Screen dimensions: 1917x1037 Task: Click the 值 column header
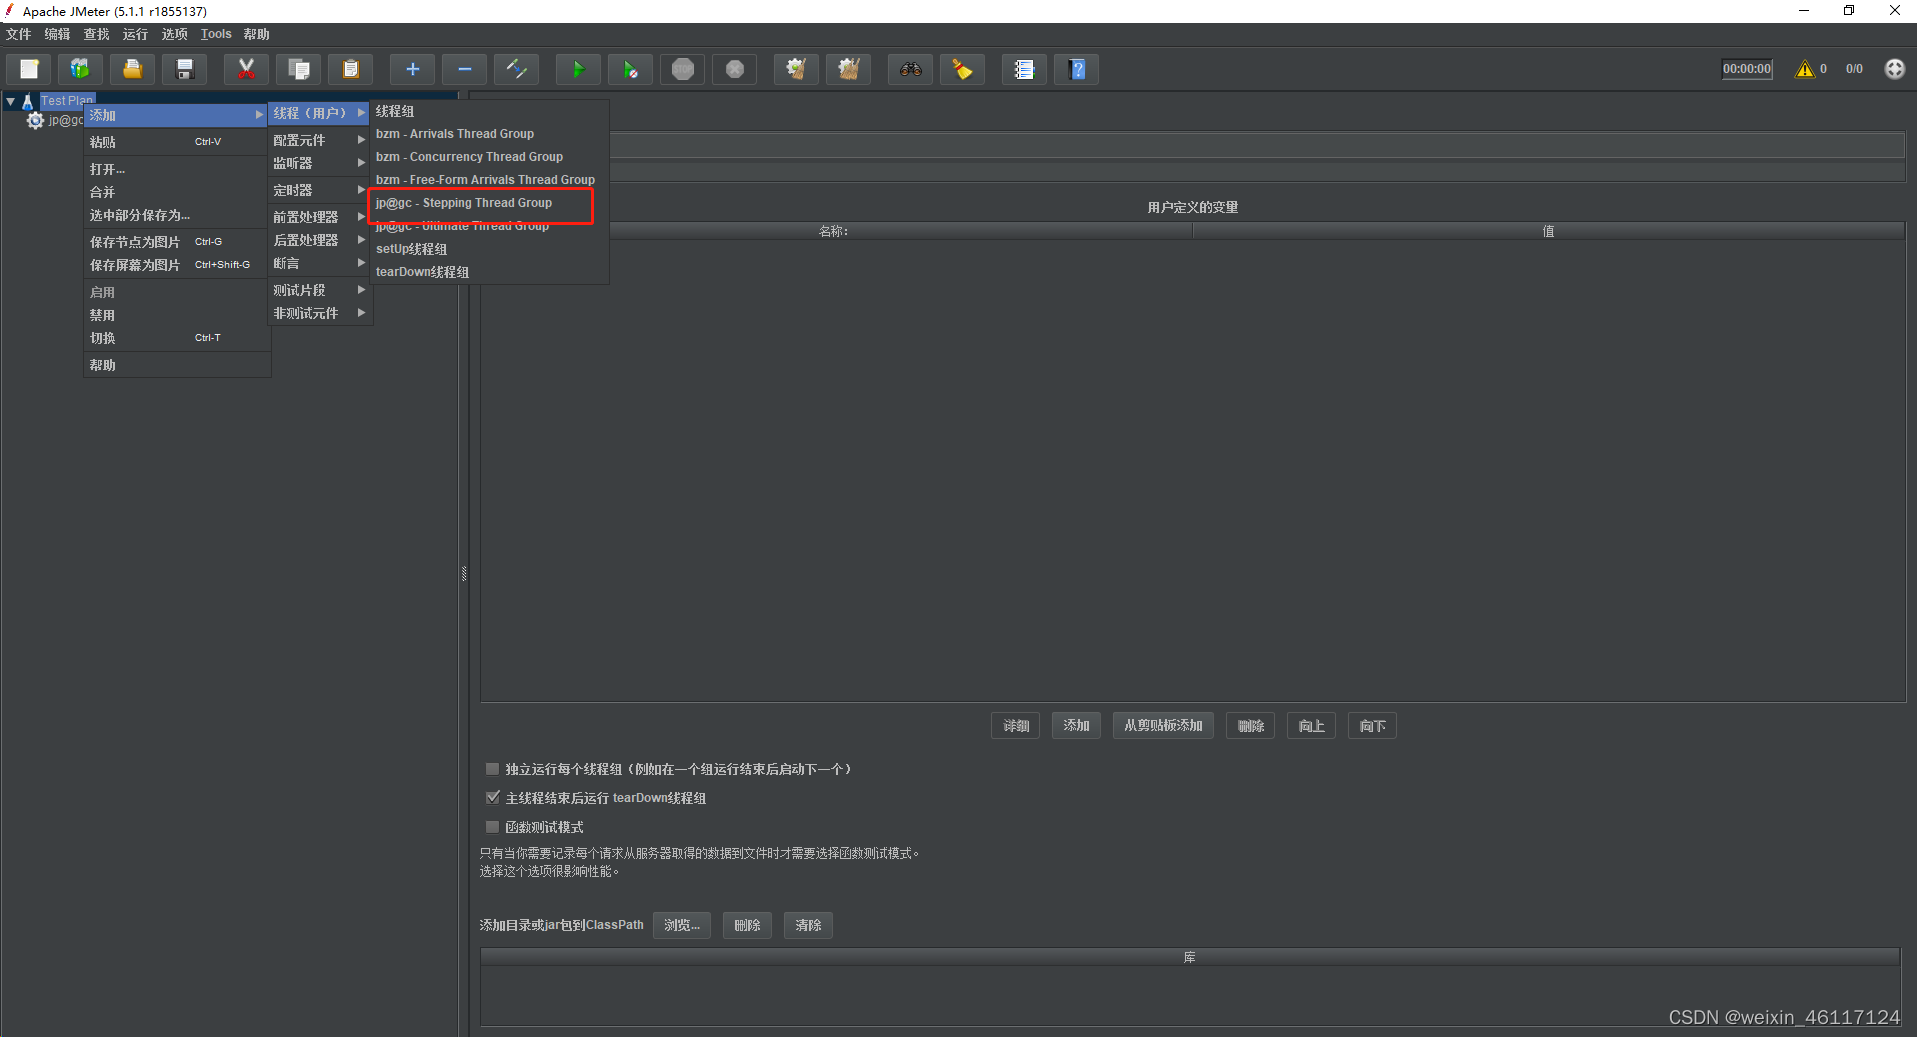1548,231
